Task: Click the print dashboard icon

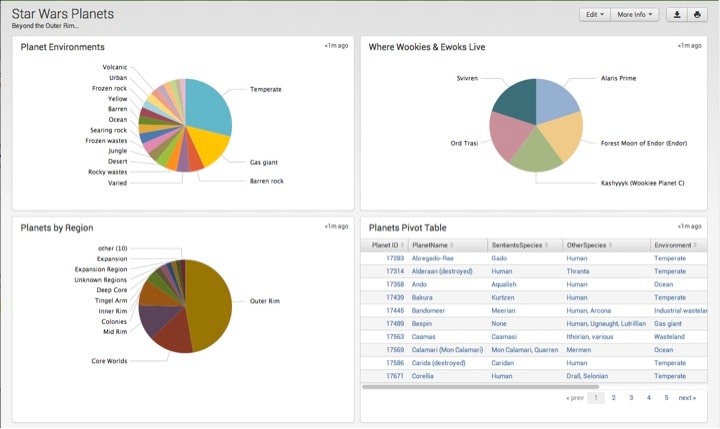Action: [x=697, y=15]
